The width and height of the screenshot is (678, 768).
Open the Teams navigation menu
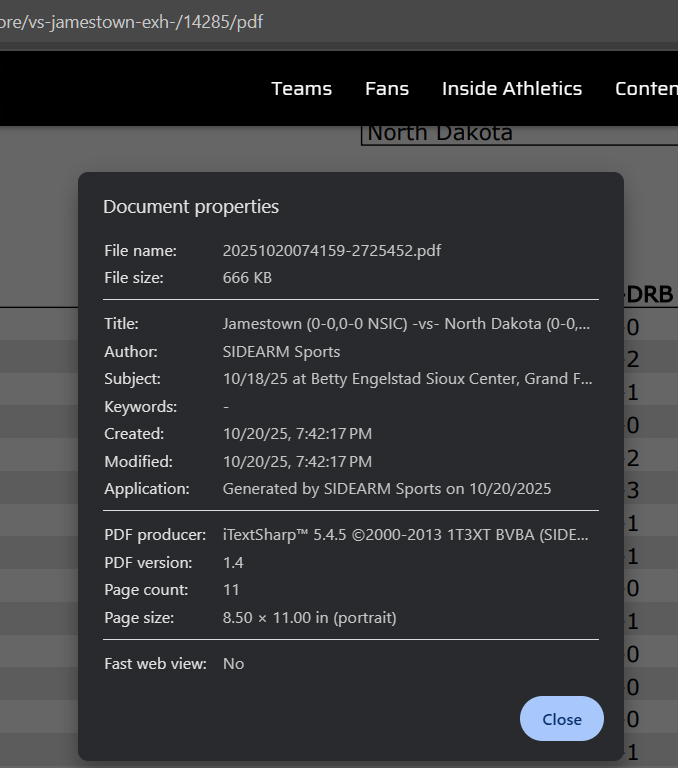coord(301,89)
